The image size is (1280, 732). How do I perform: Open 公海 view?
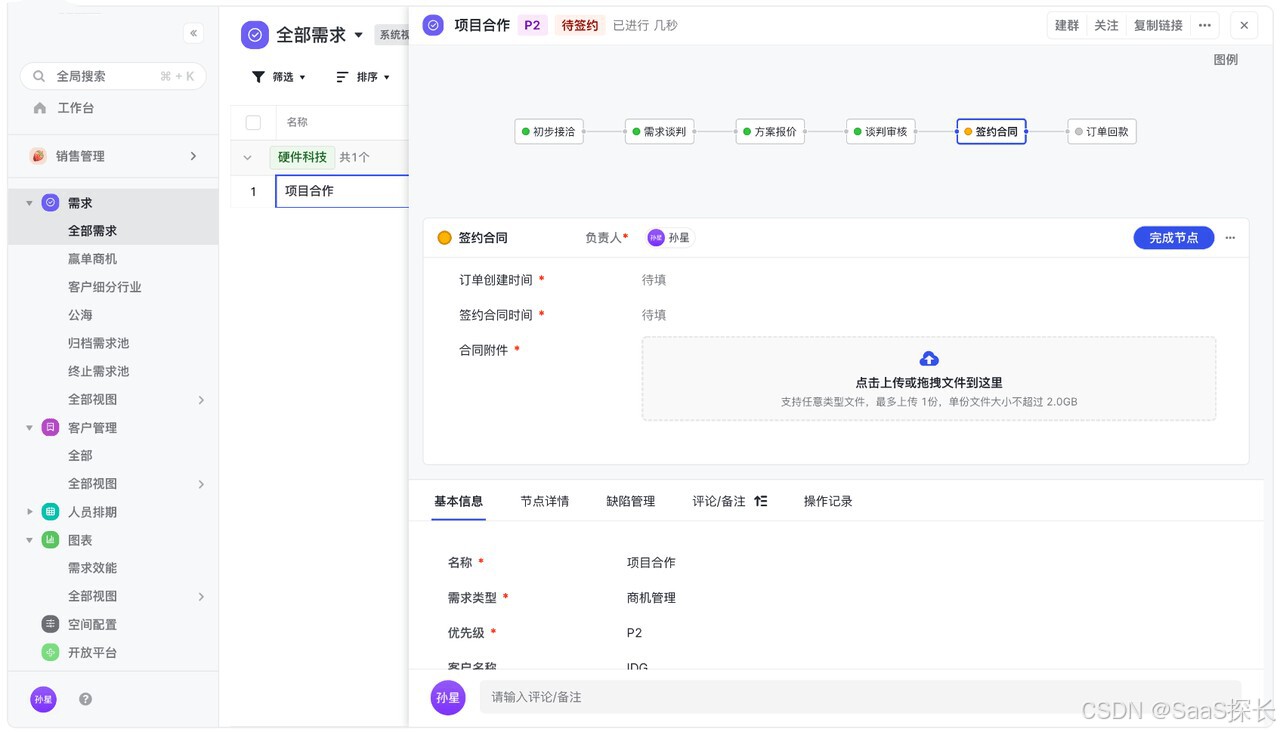tap(80, 315)
